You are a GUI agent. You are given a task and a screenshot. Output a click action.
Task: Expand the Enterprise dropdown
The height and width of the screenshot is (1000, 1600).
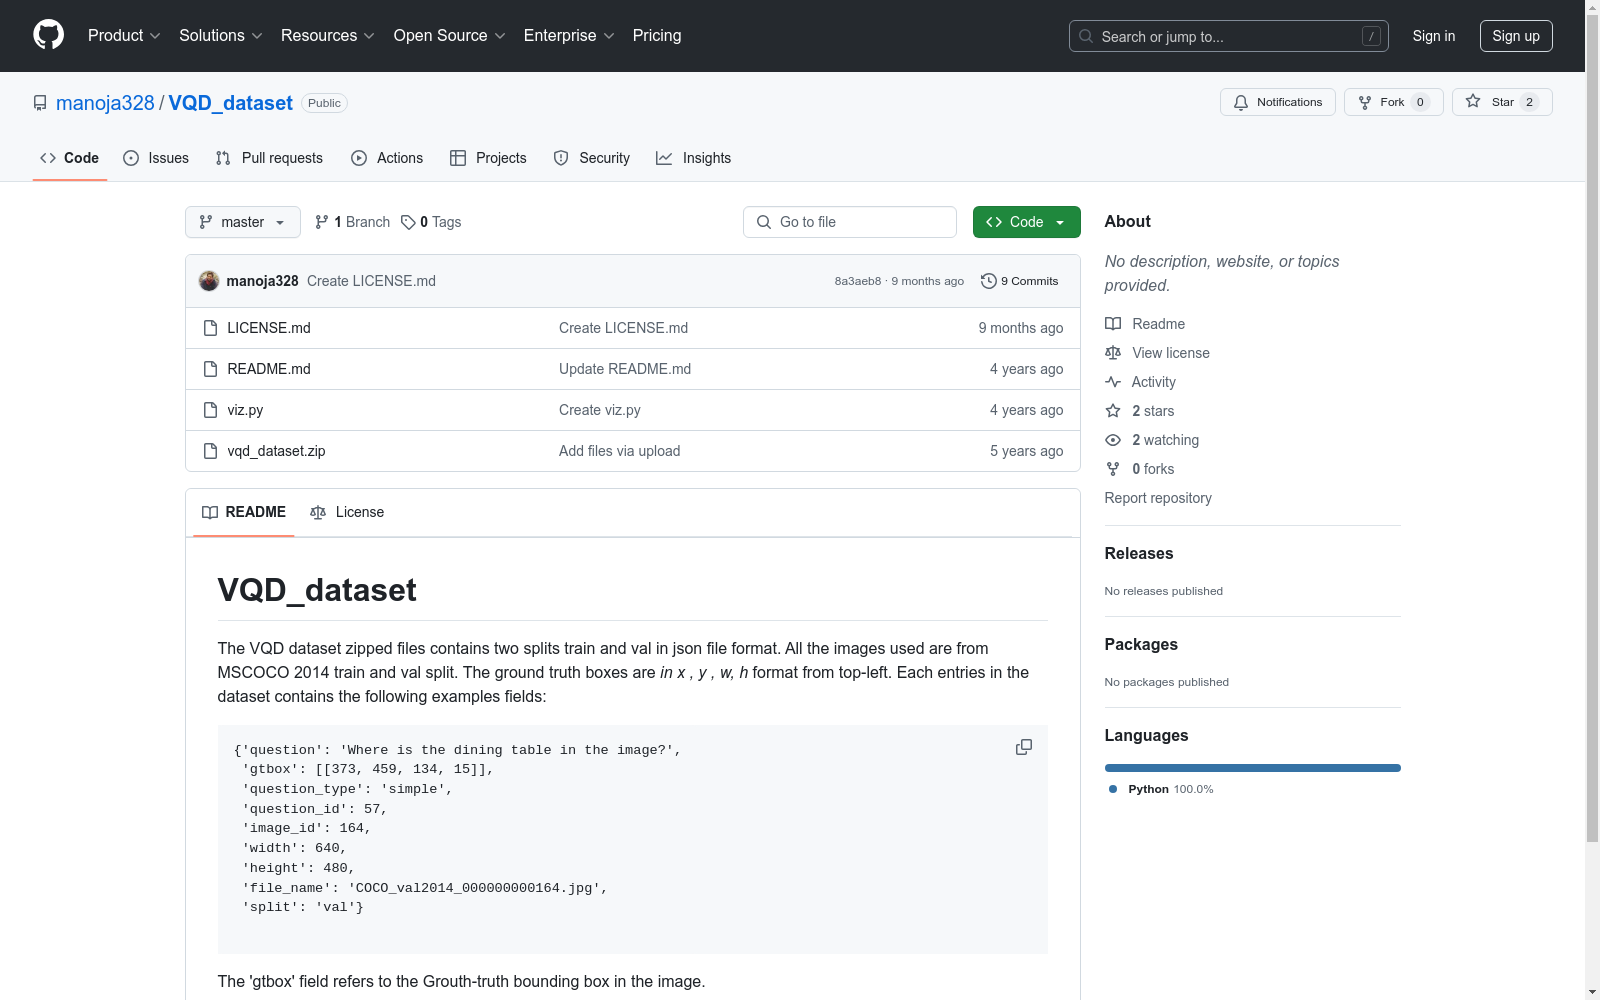569,36
